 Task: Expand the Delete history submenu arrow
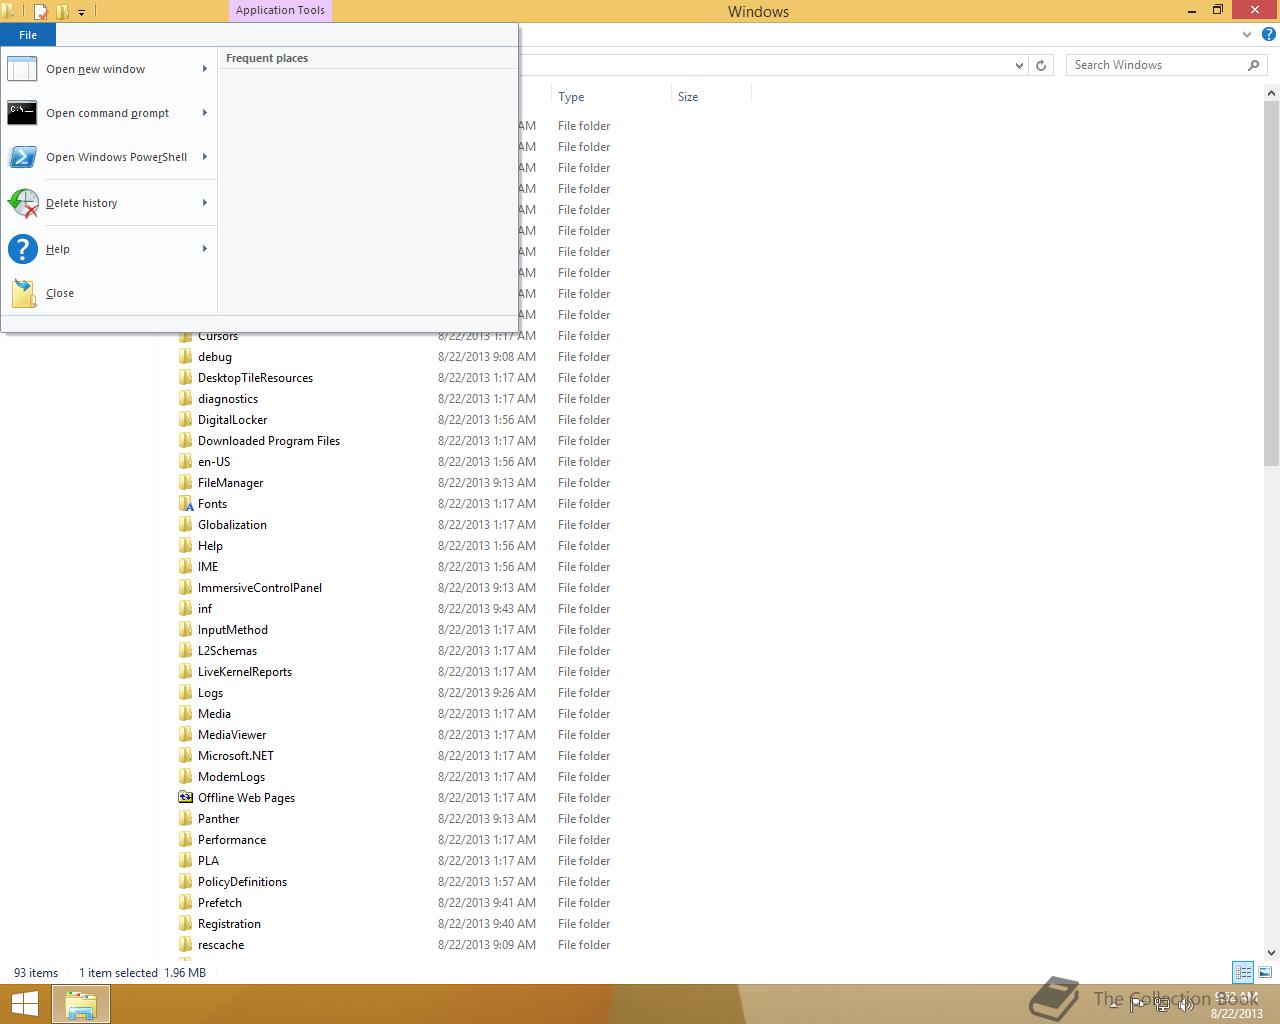point(205,203)
